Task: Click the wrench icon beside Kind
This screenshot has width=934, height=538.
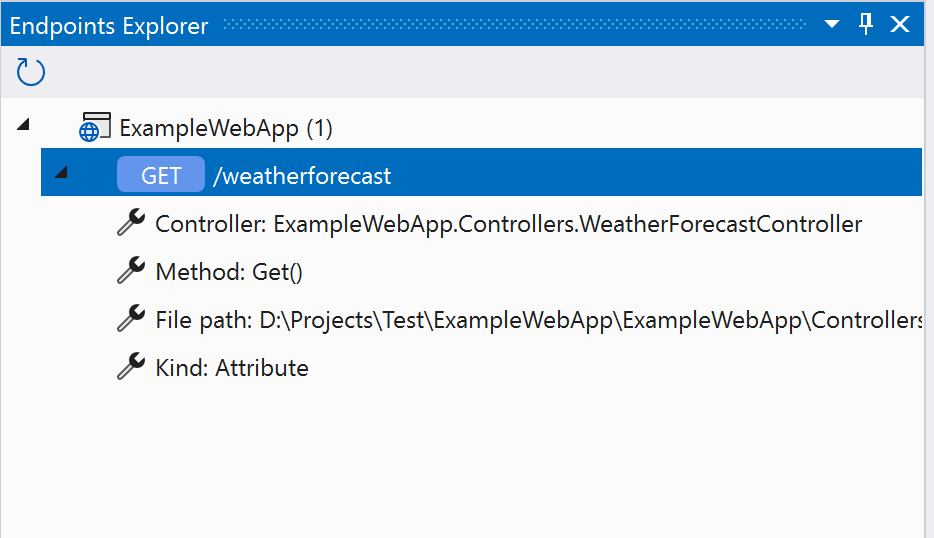Action: click(131, 368)
